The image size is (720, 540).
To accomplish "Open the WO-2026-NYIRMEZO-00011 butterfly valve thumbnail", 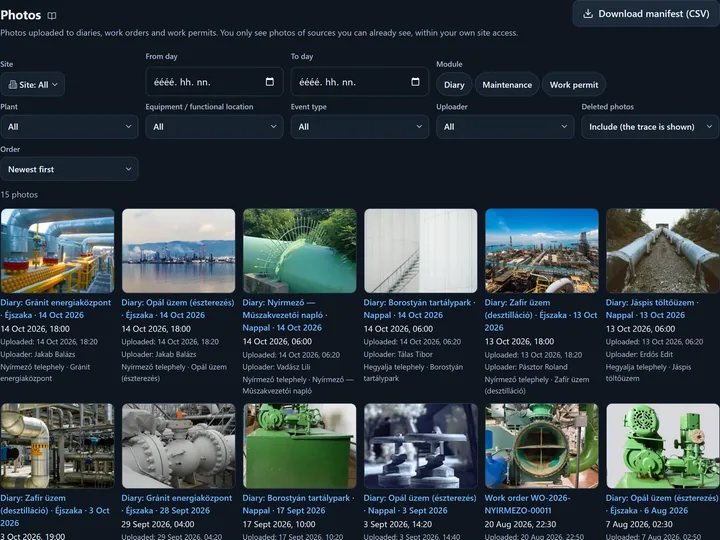I will tap(542, 446).
